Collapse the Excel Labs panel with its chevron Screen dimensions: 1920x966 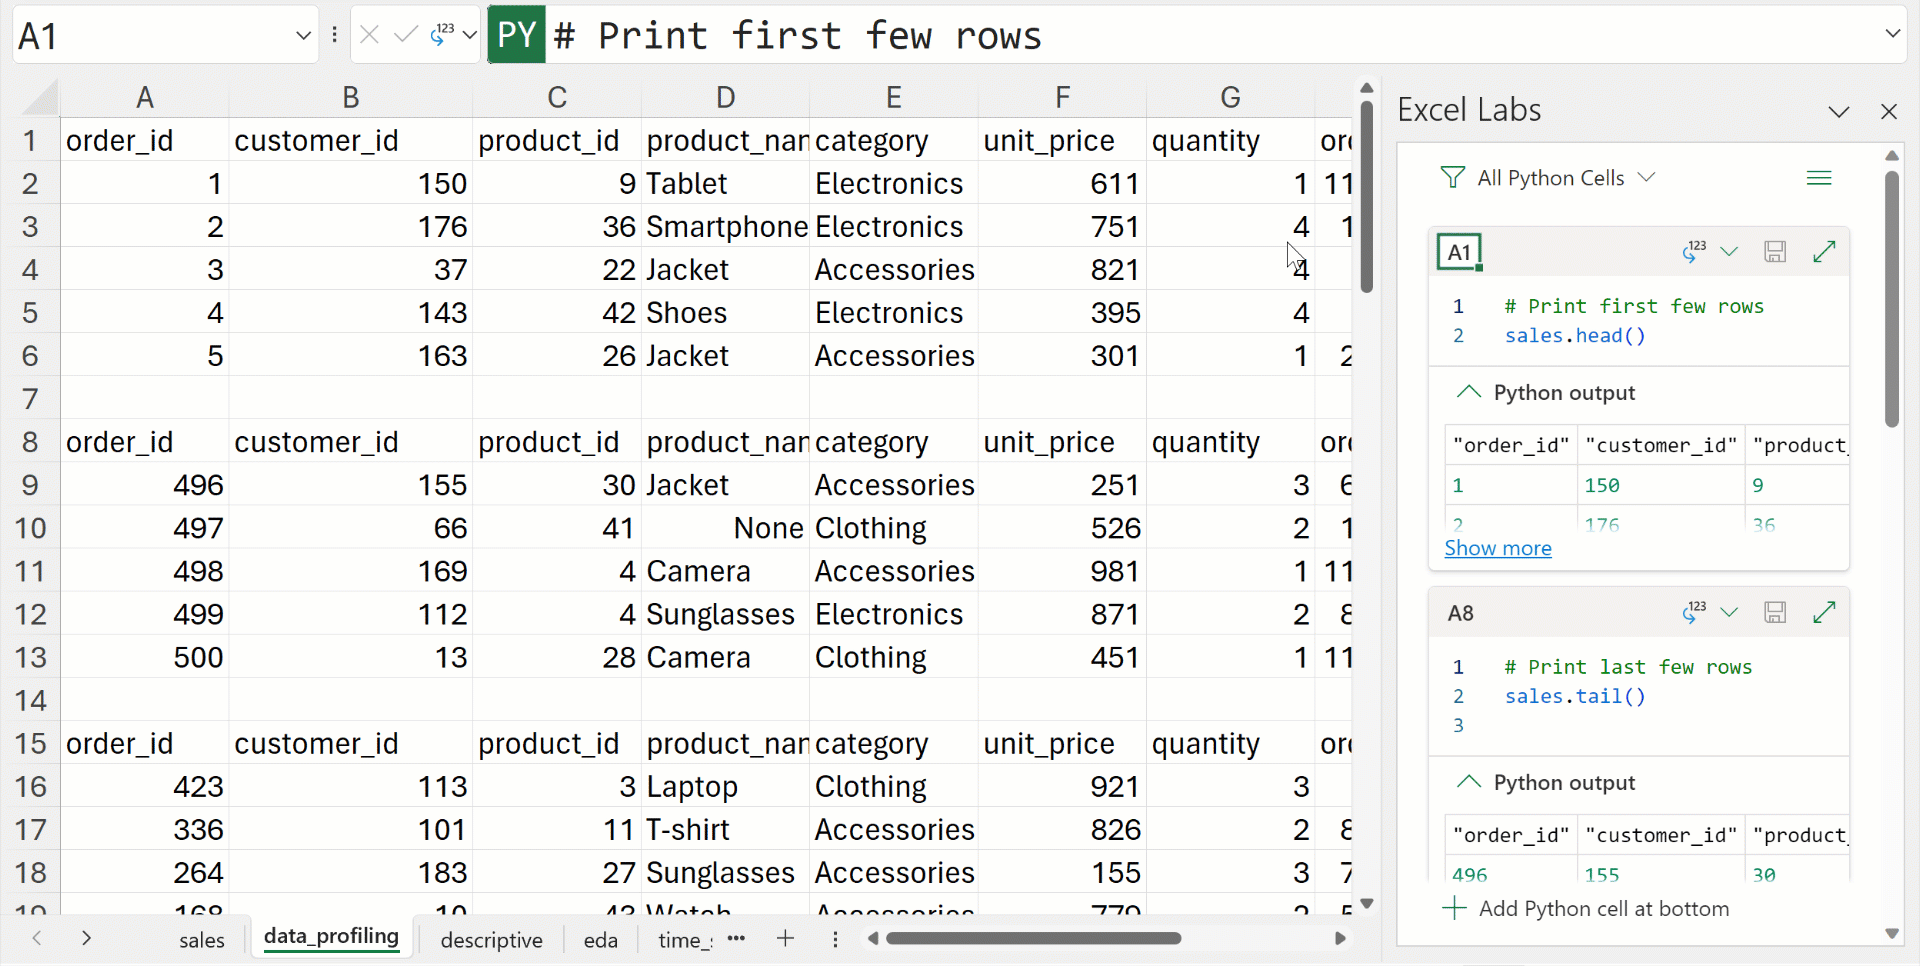(x=1838, y=111)
